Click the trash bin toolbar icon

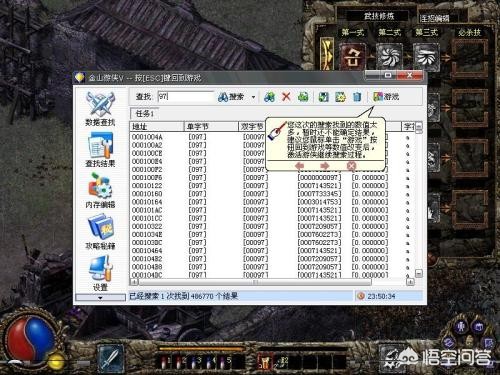point(357,97)
